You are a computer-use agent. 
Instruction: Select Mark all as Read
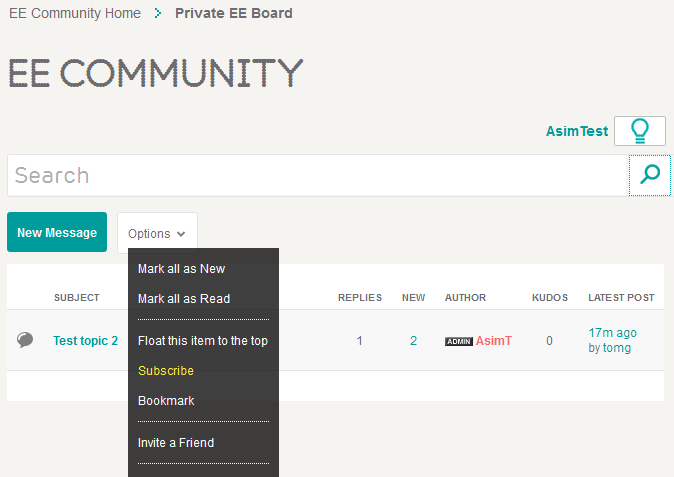[184, 299]
